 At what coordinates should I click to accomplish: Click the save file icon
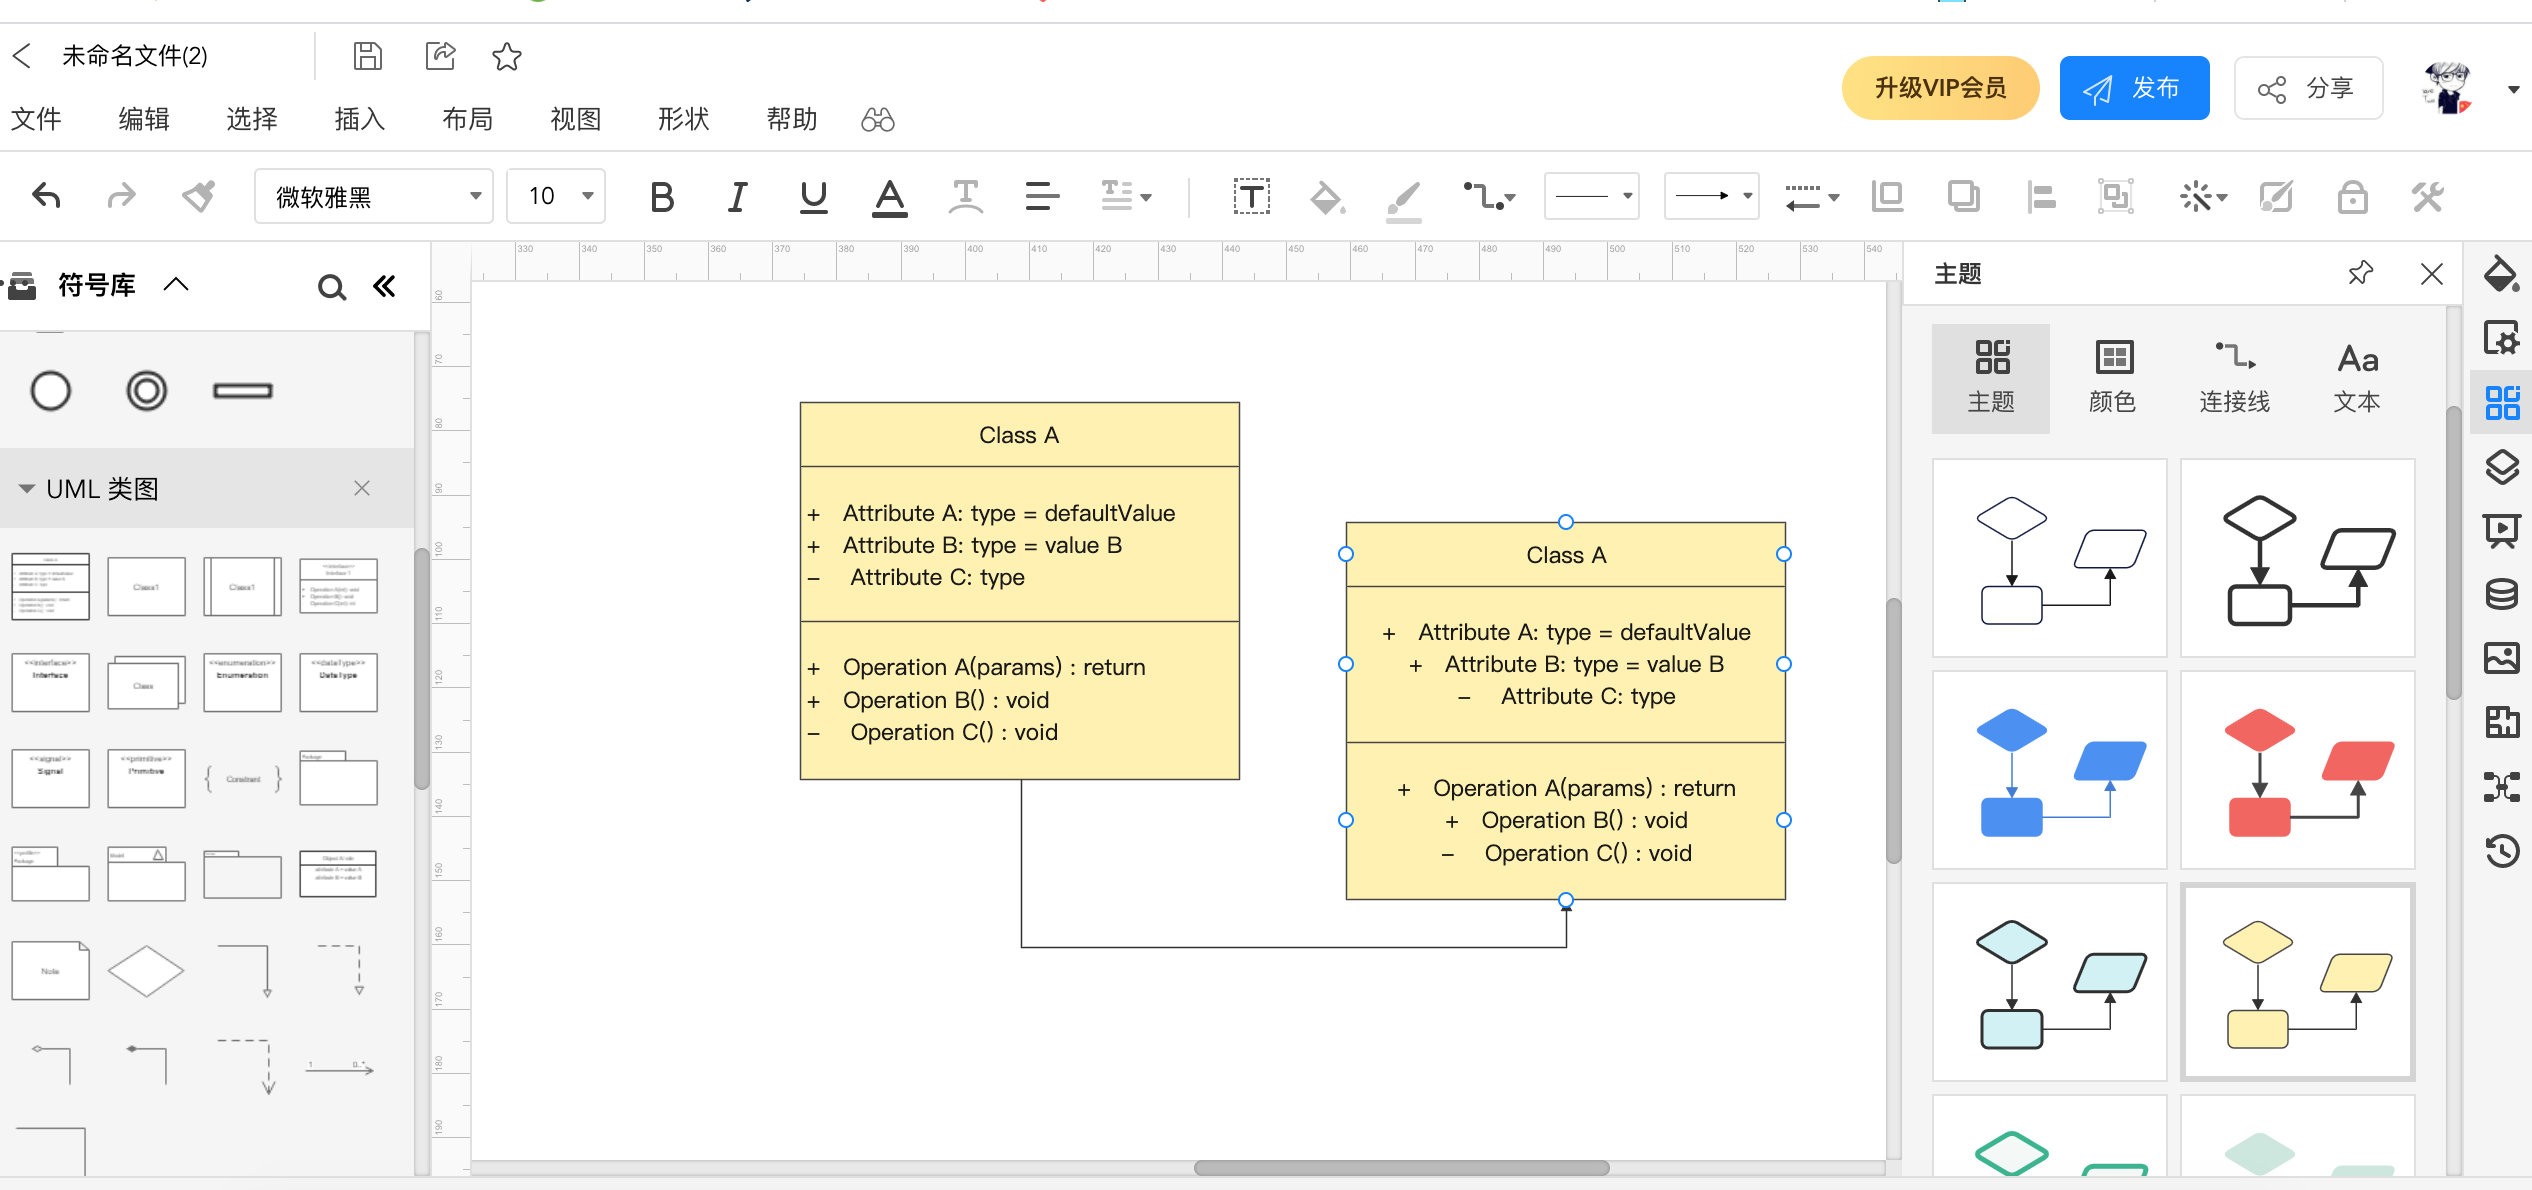[367, 56]
